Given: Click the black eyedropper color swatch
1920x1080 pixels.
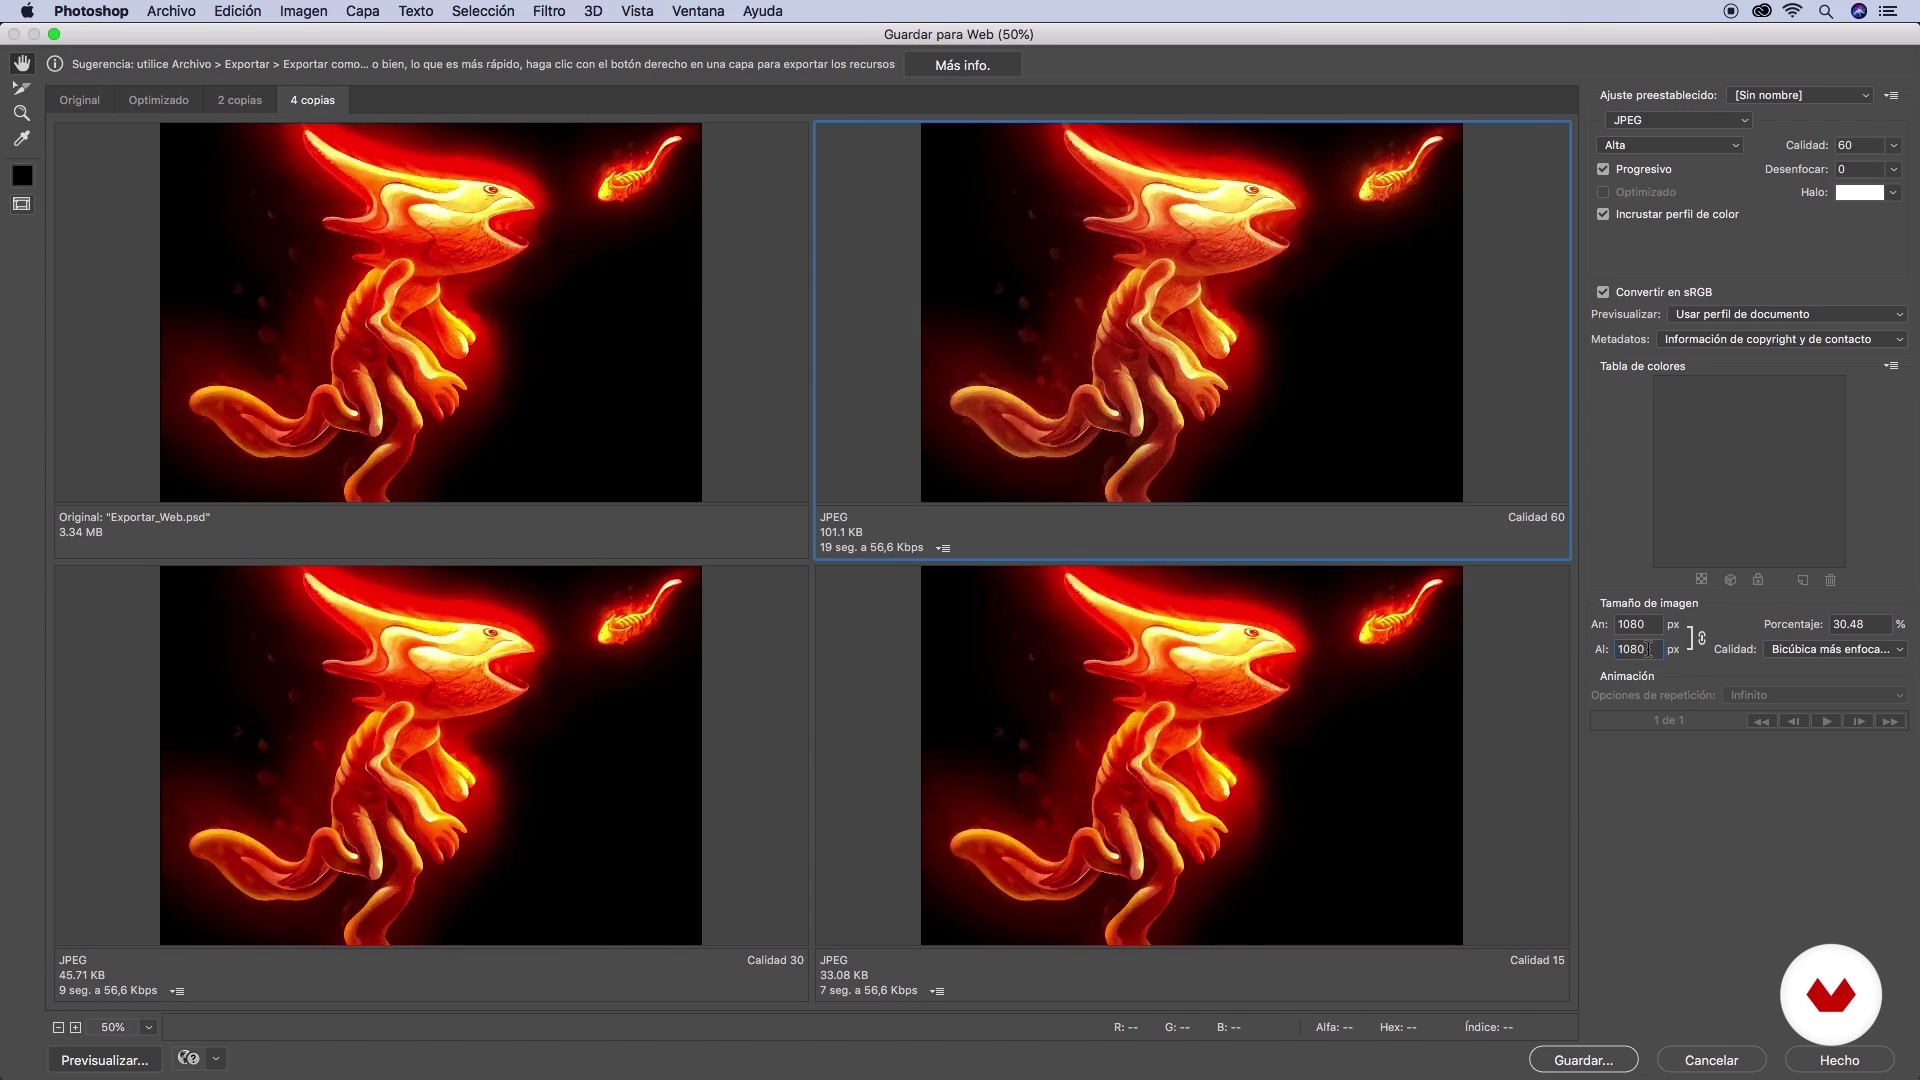Looking at the screenshot, I should click(x=22, y=176).
